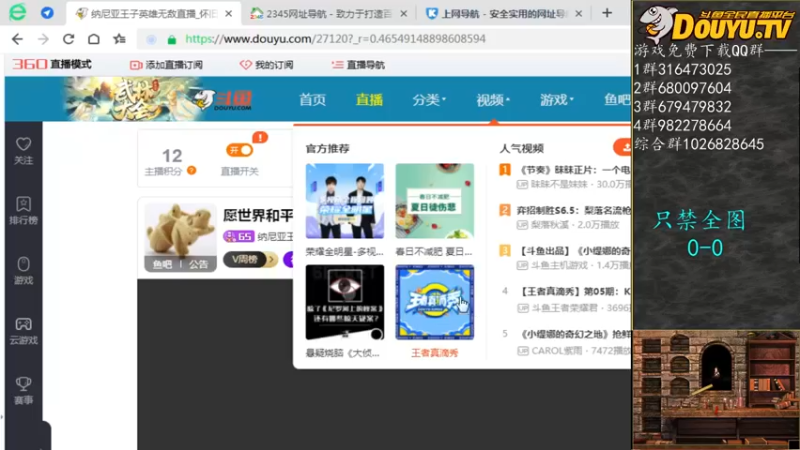This screenshot has width=800, height=450.
Task: Click the blue Telegram-style icon in the tab bar
Action: click(47, 13)
